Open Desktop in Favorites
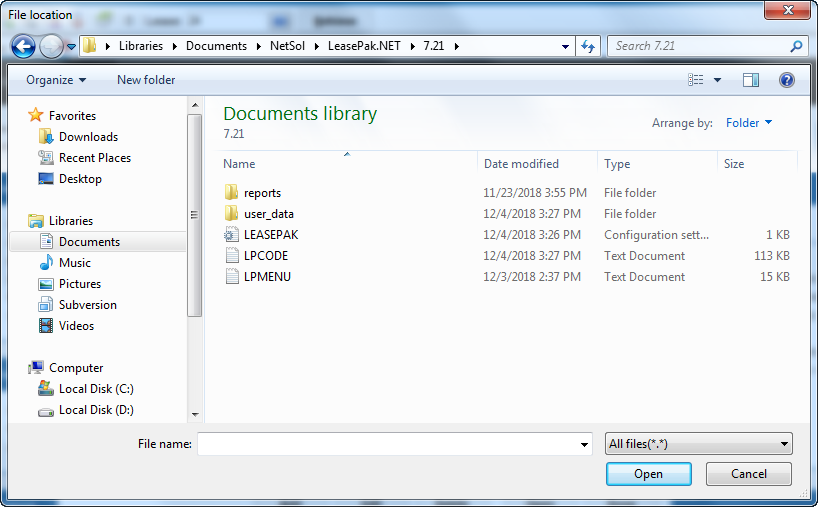Screen dimensions: 818x507 tap(80, 178)
